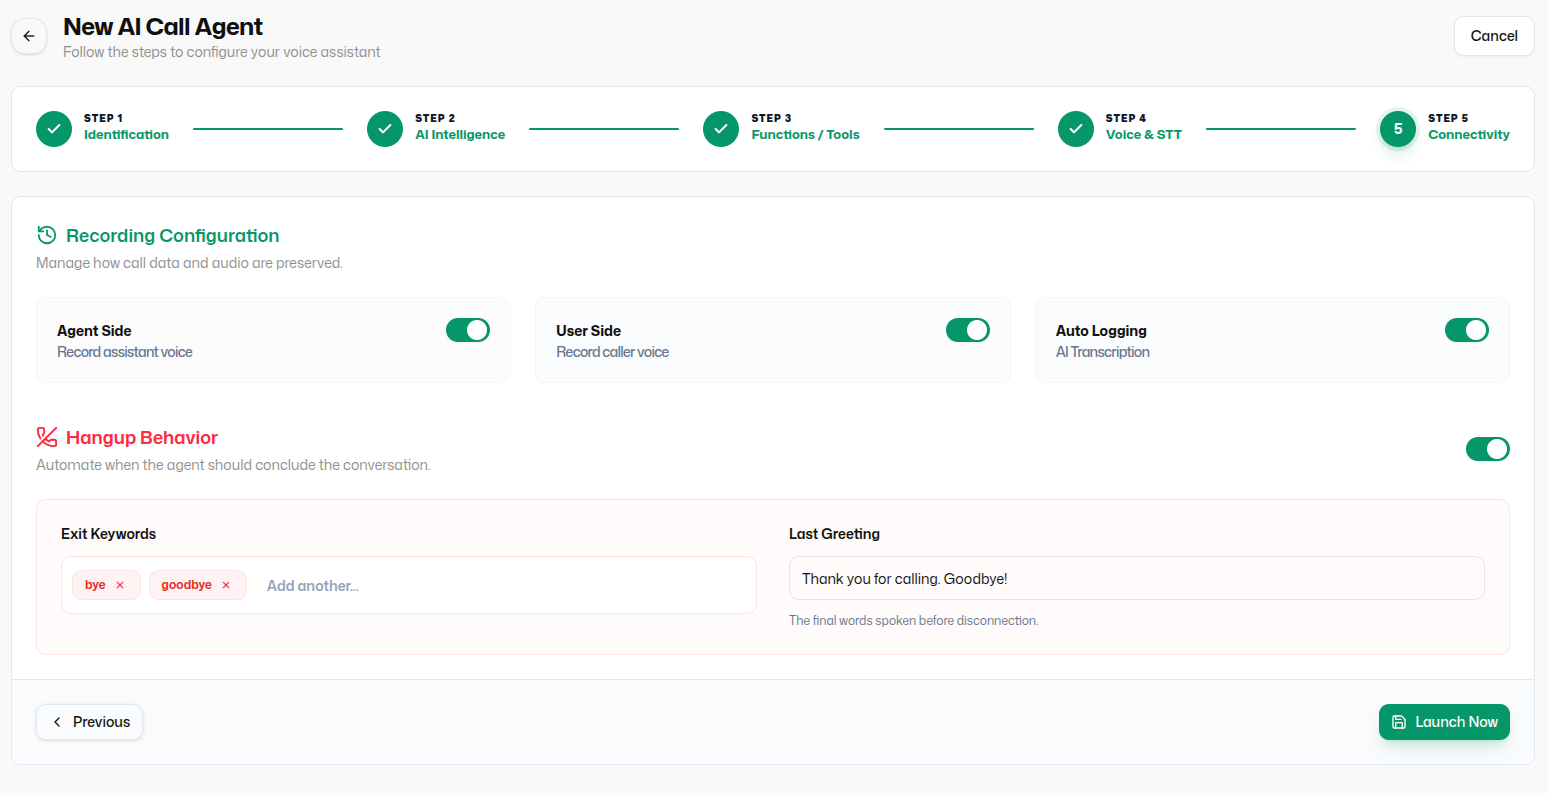Jump to the Functions / Tools step label

click(805, 135)
